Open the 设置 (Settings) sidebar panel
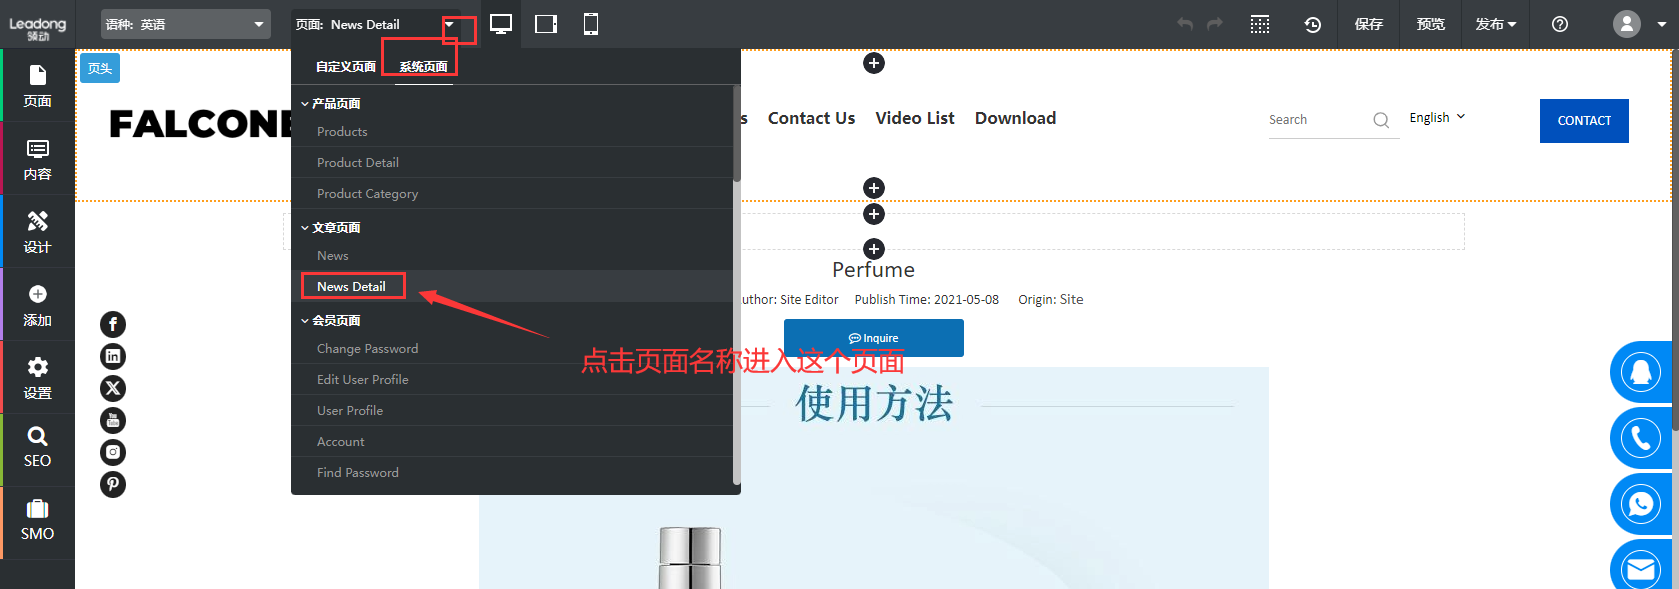Screen dimensions: 1679x589 [37, 378]
